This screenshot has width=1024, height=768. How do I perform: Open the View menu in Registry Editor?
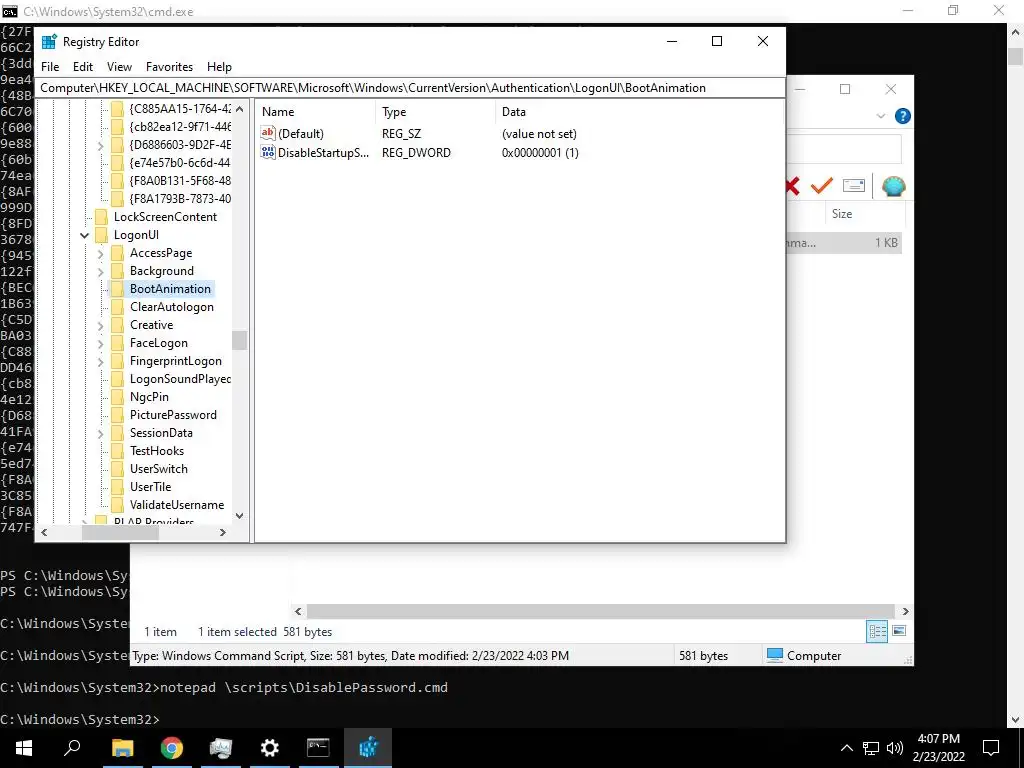point(119,67)
